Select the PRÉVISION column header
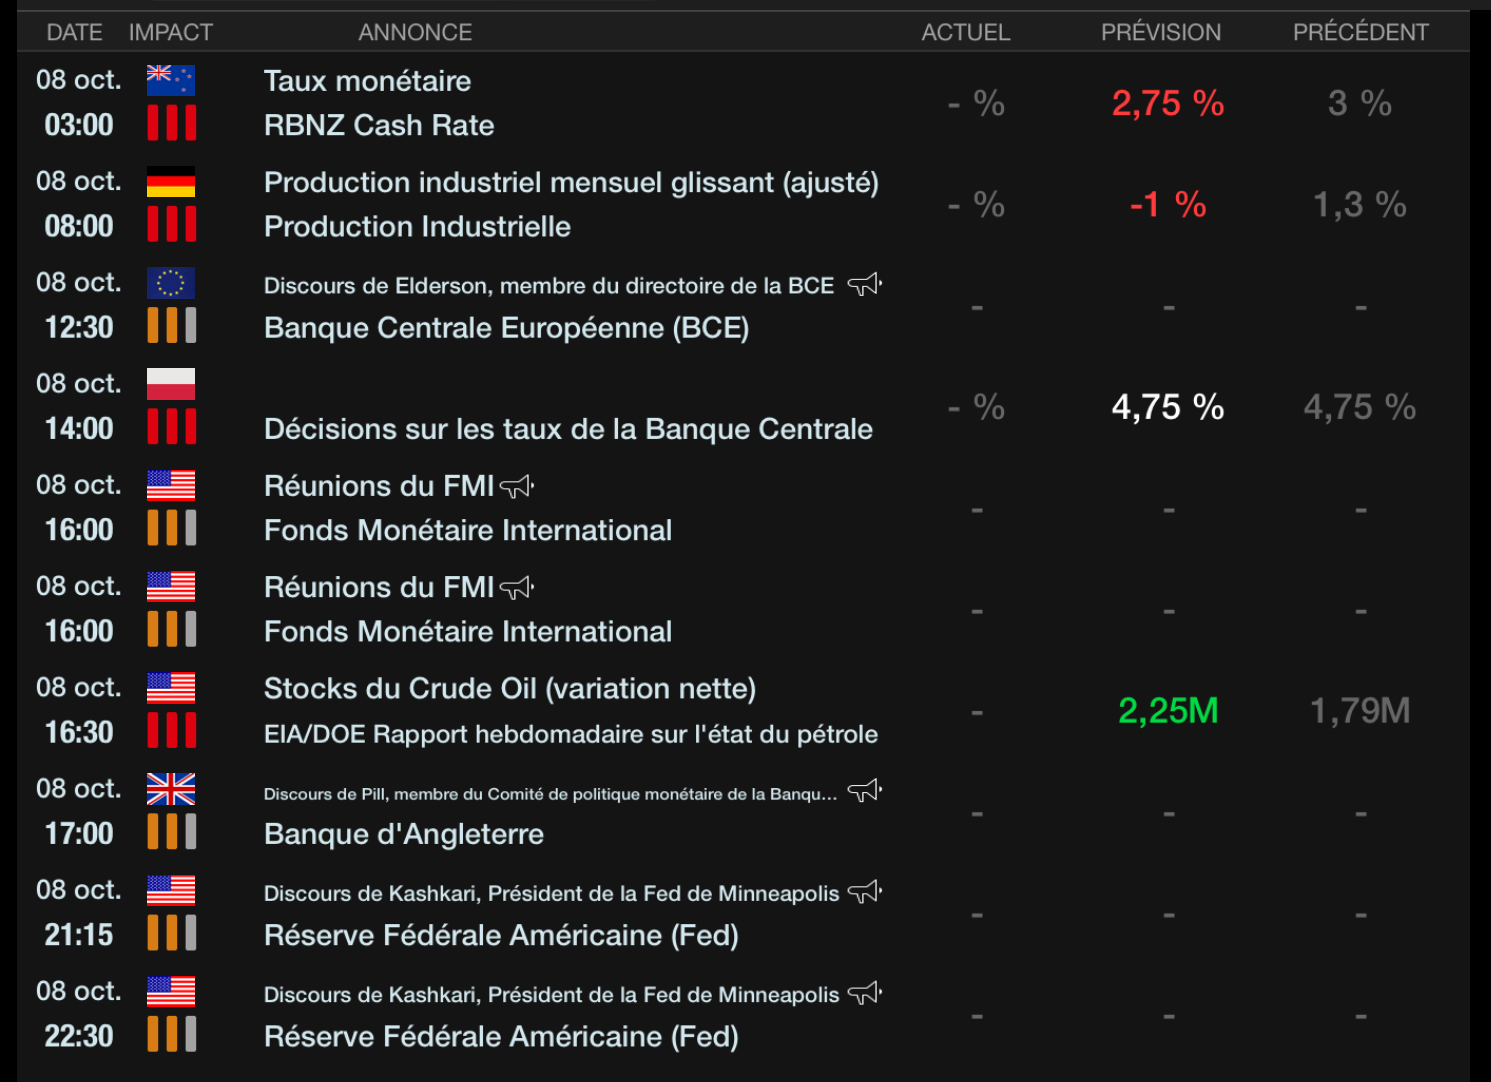Viewport: 1491px width, 1082px height. [x=1160, y=32]
